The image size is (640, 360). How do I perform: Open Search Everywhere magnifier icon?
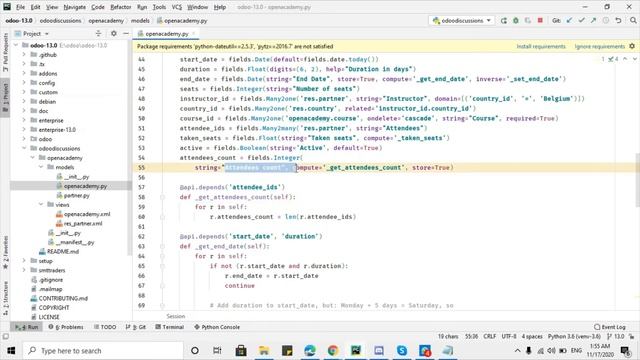tap(633, 20)
